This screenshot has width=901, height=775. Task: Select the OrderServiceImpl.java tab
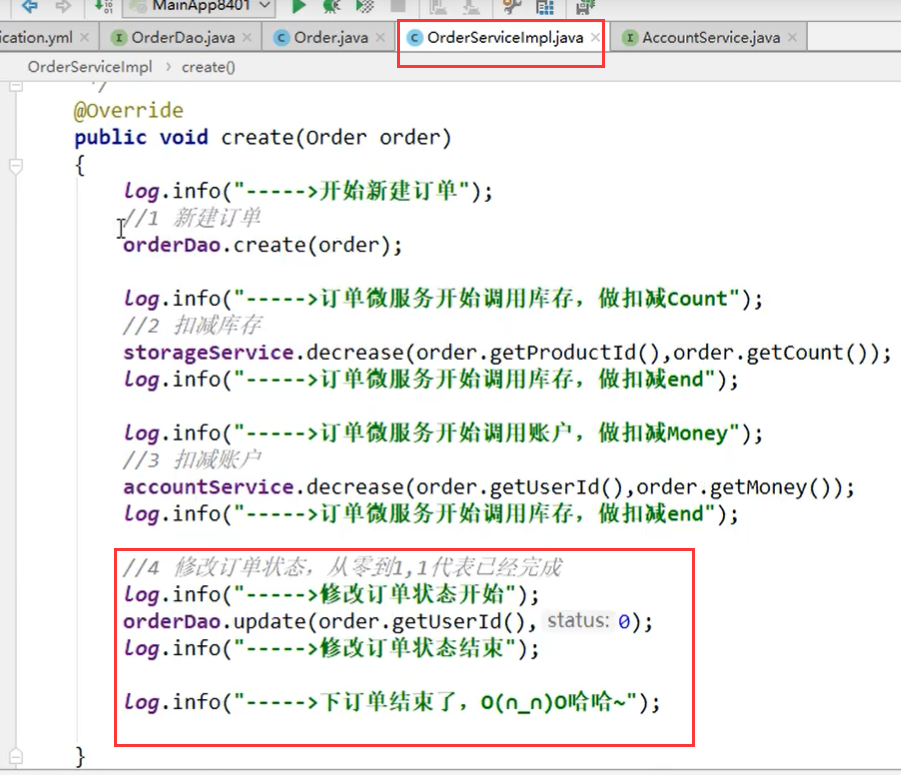pos(505,37)
